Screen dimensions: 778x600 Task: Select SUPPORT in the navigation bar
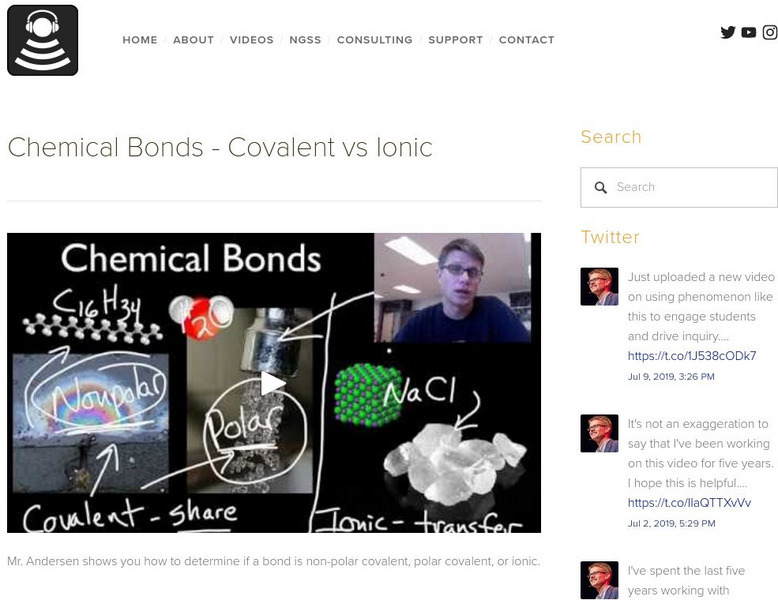[x=455, y=40]
